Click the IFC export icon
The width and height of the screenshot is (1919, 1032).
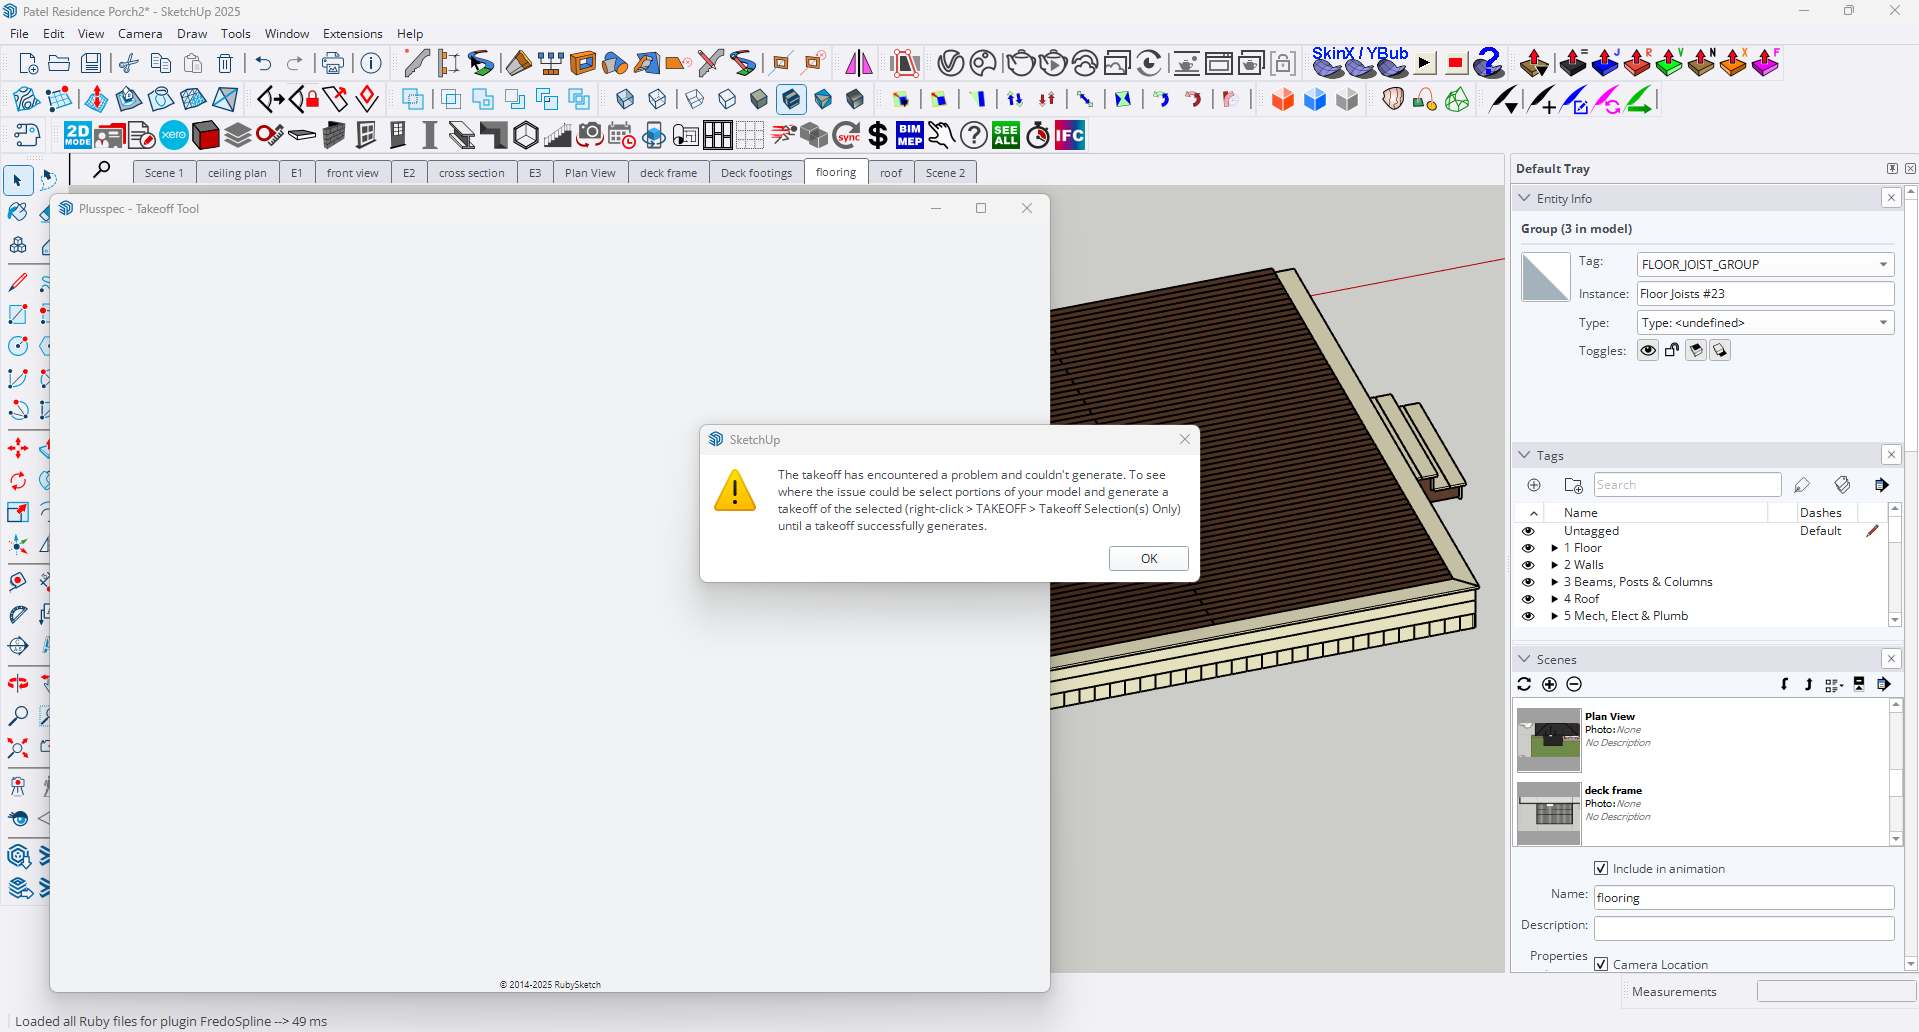click(1069, 135)
